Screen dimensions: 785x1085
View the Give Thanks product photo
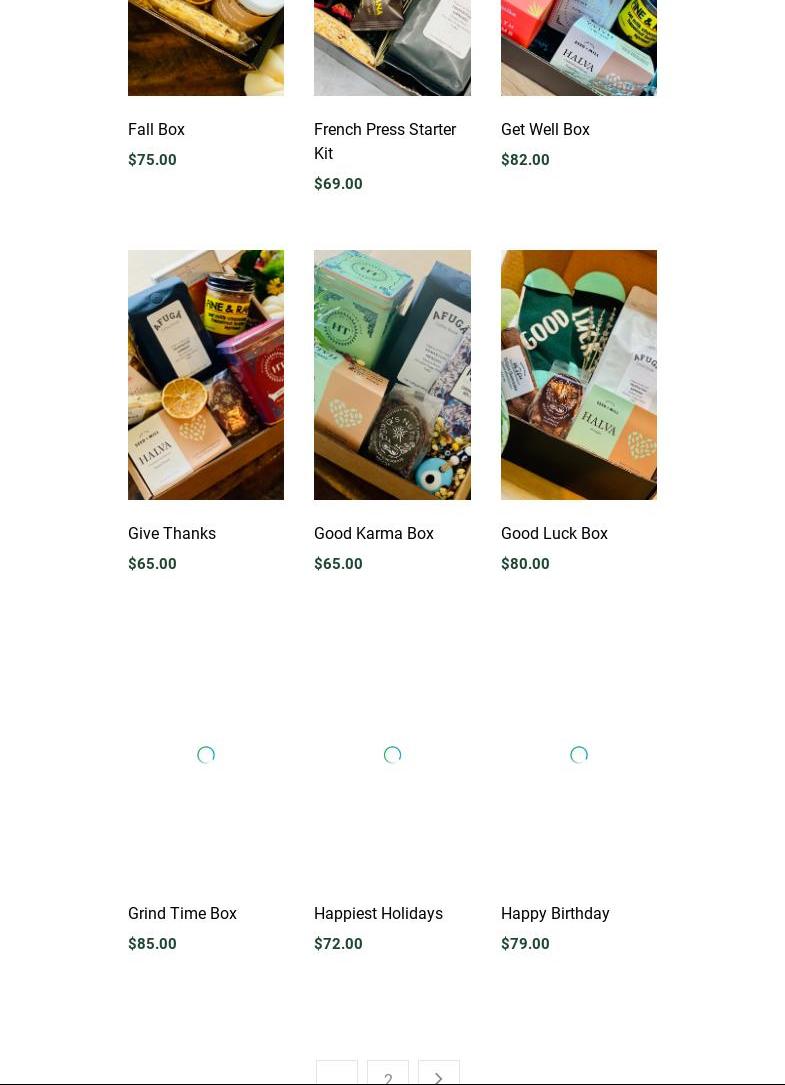[x=206, y=374]
